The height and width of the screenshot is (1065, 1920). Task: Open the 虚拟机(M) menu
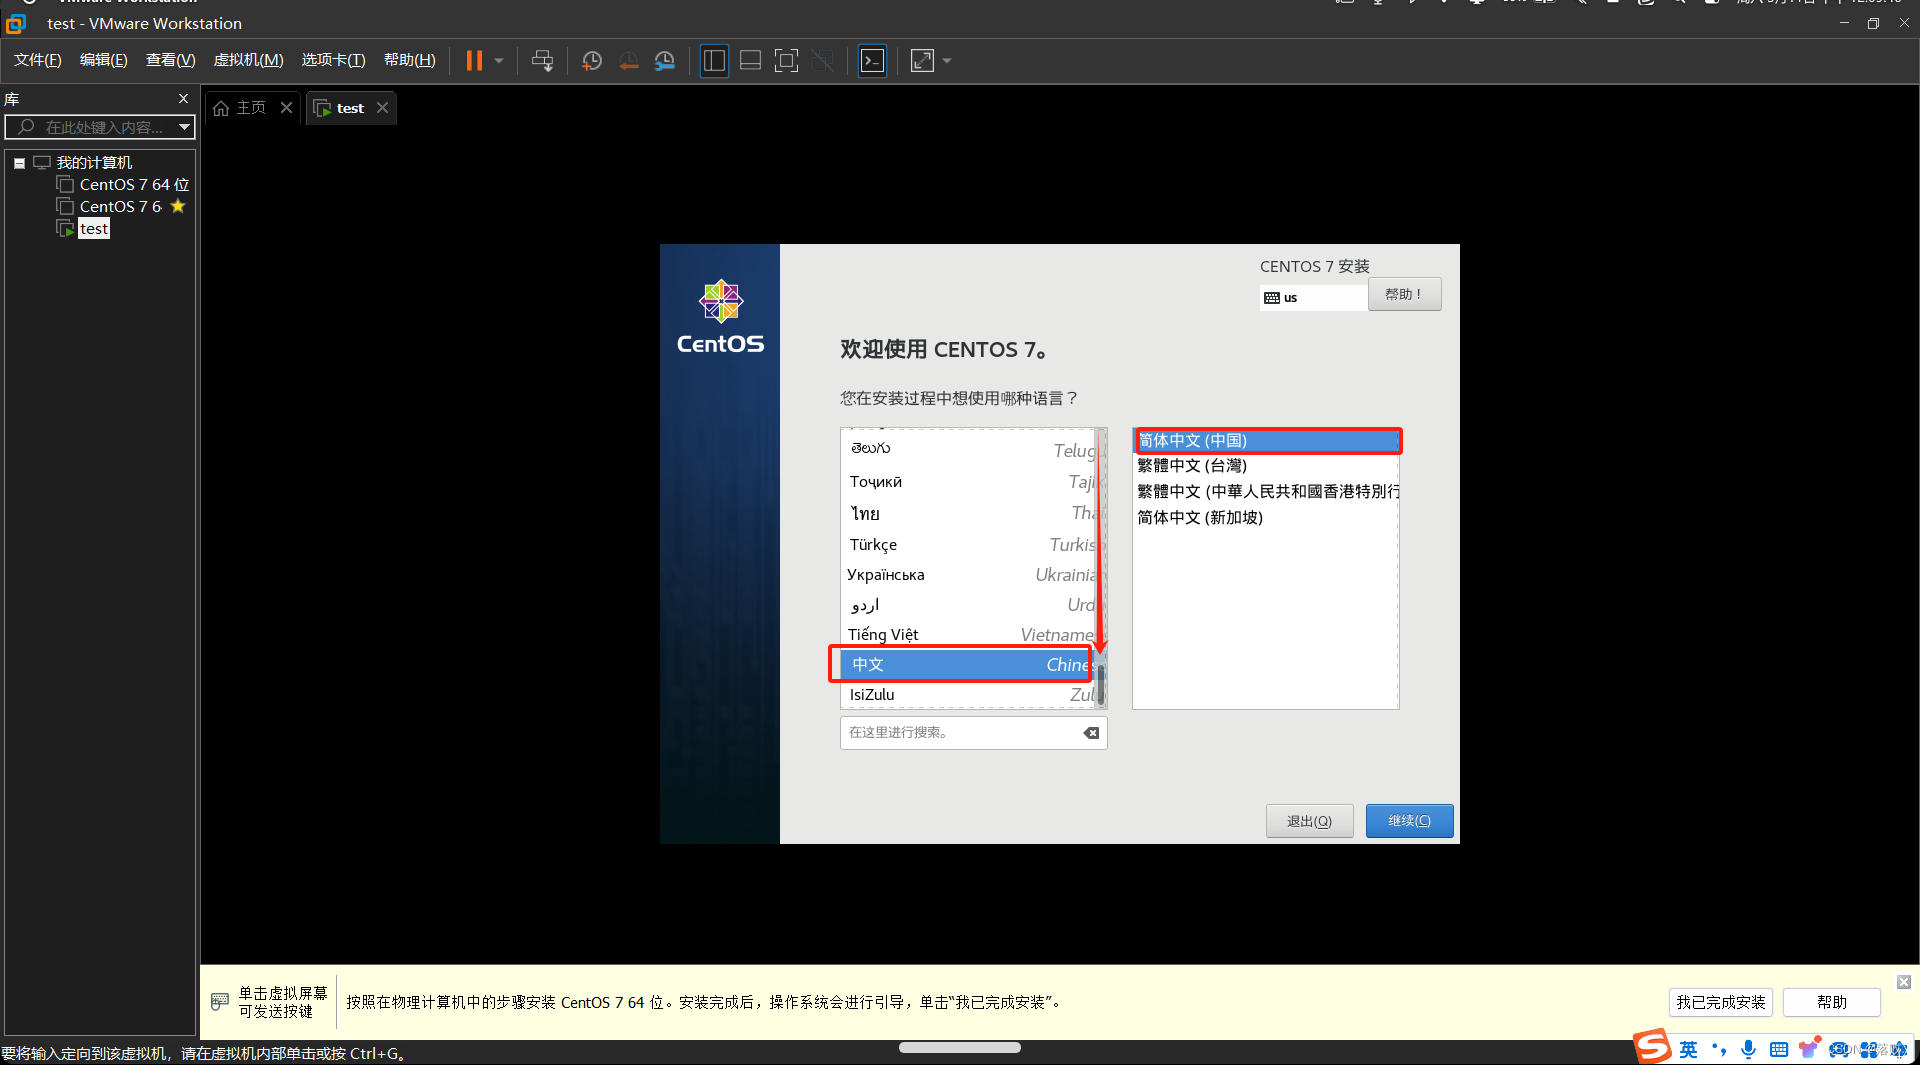tap(248, 60)
